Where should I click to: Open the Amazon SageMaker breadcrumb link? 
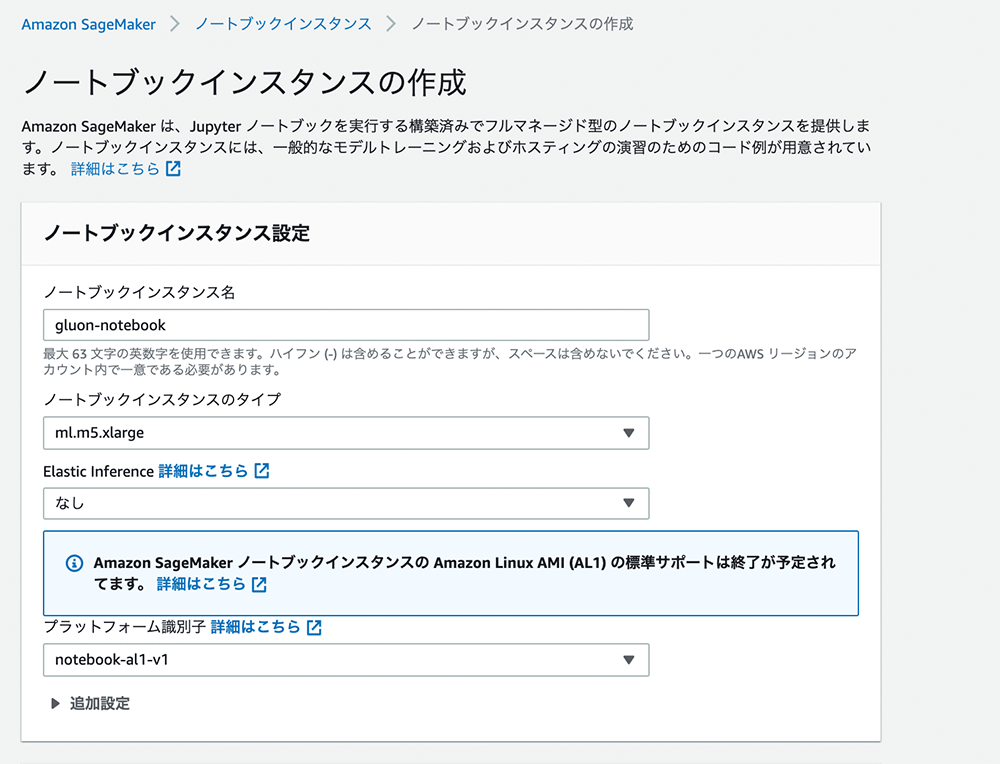89,25
